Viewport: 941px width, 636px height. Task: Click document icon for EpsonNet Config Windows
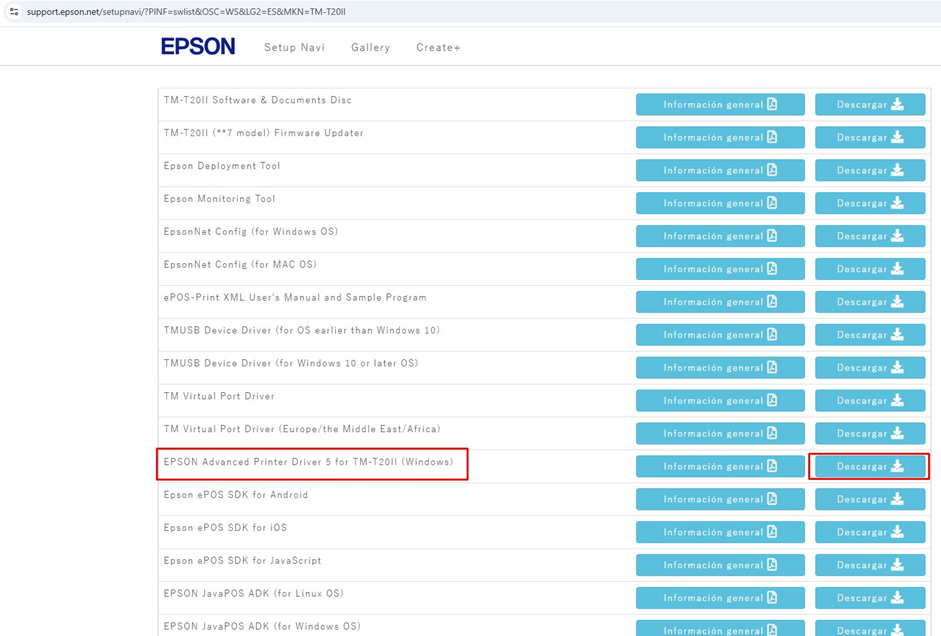(772, 236)
